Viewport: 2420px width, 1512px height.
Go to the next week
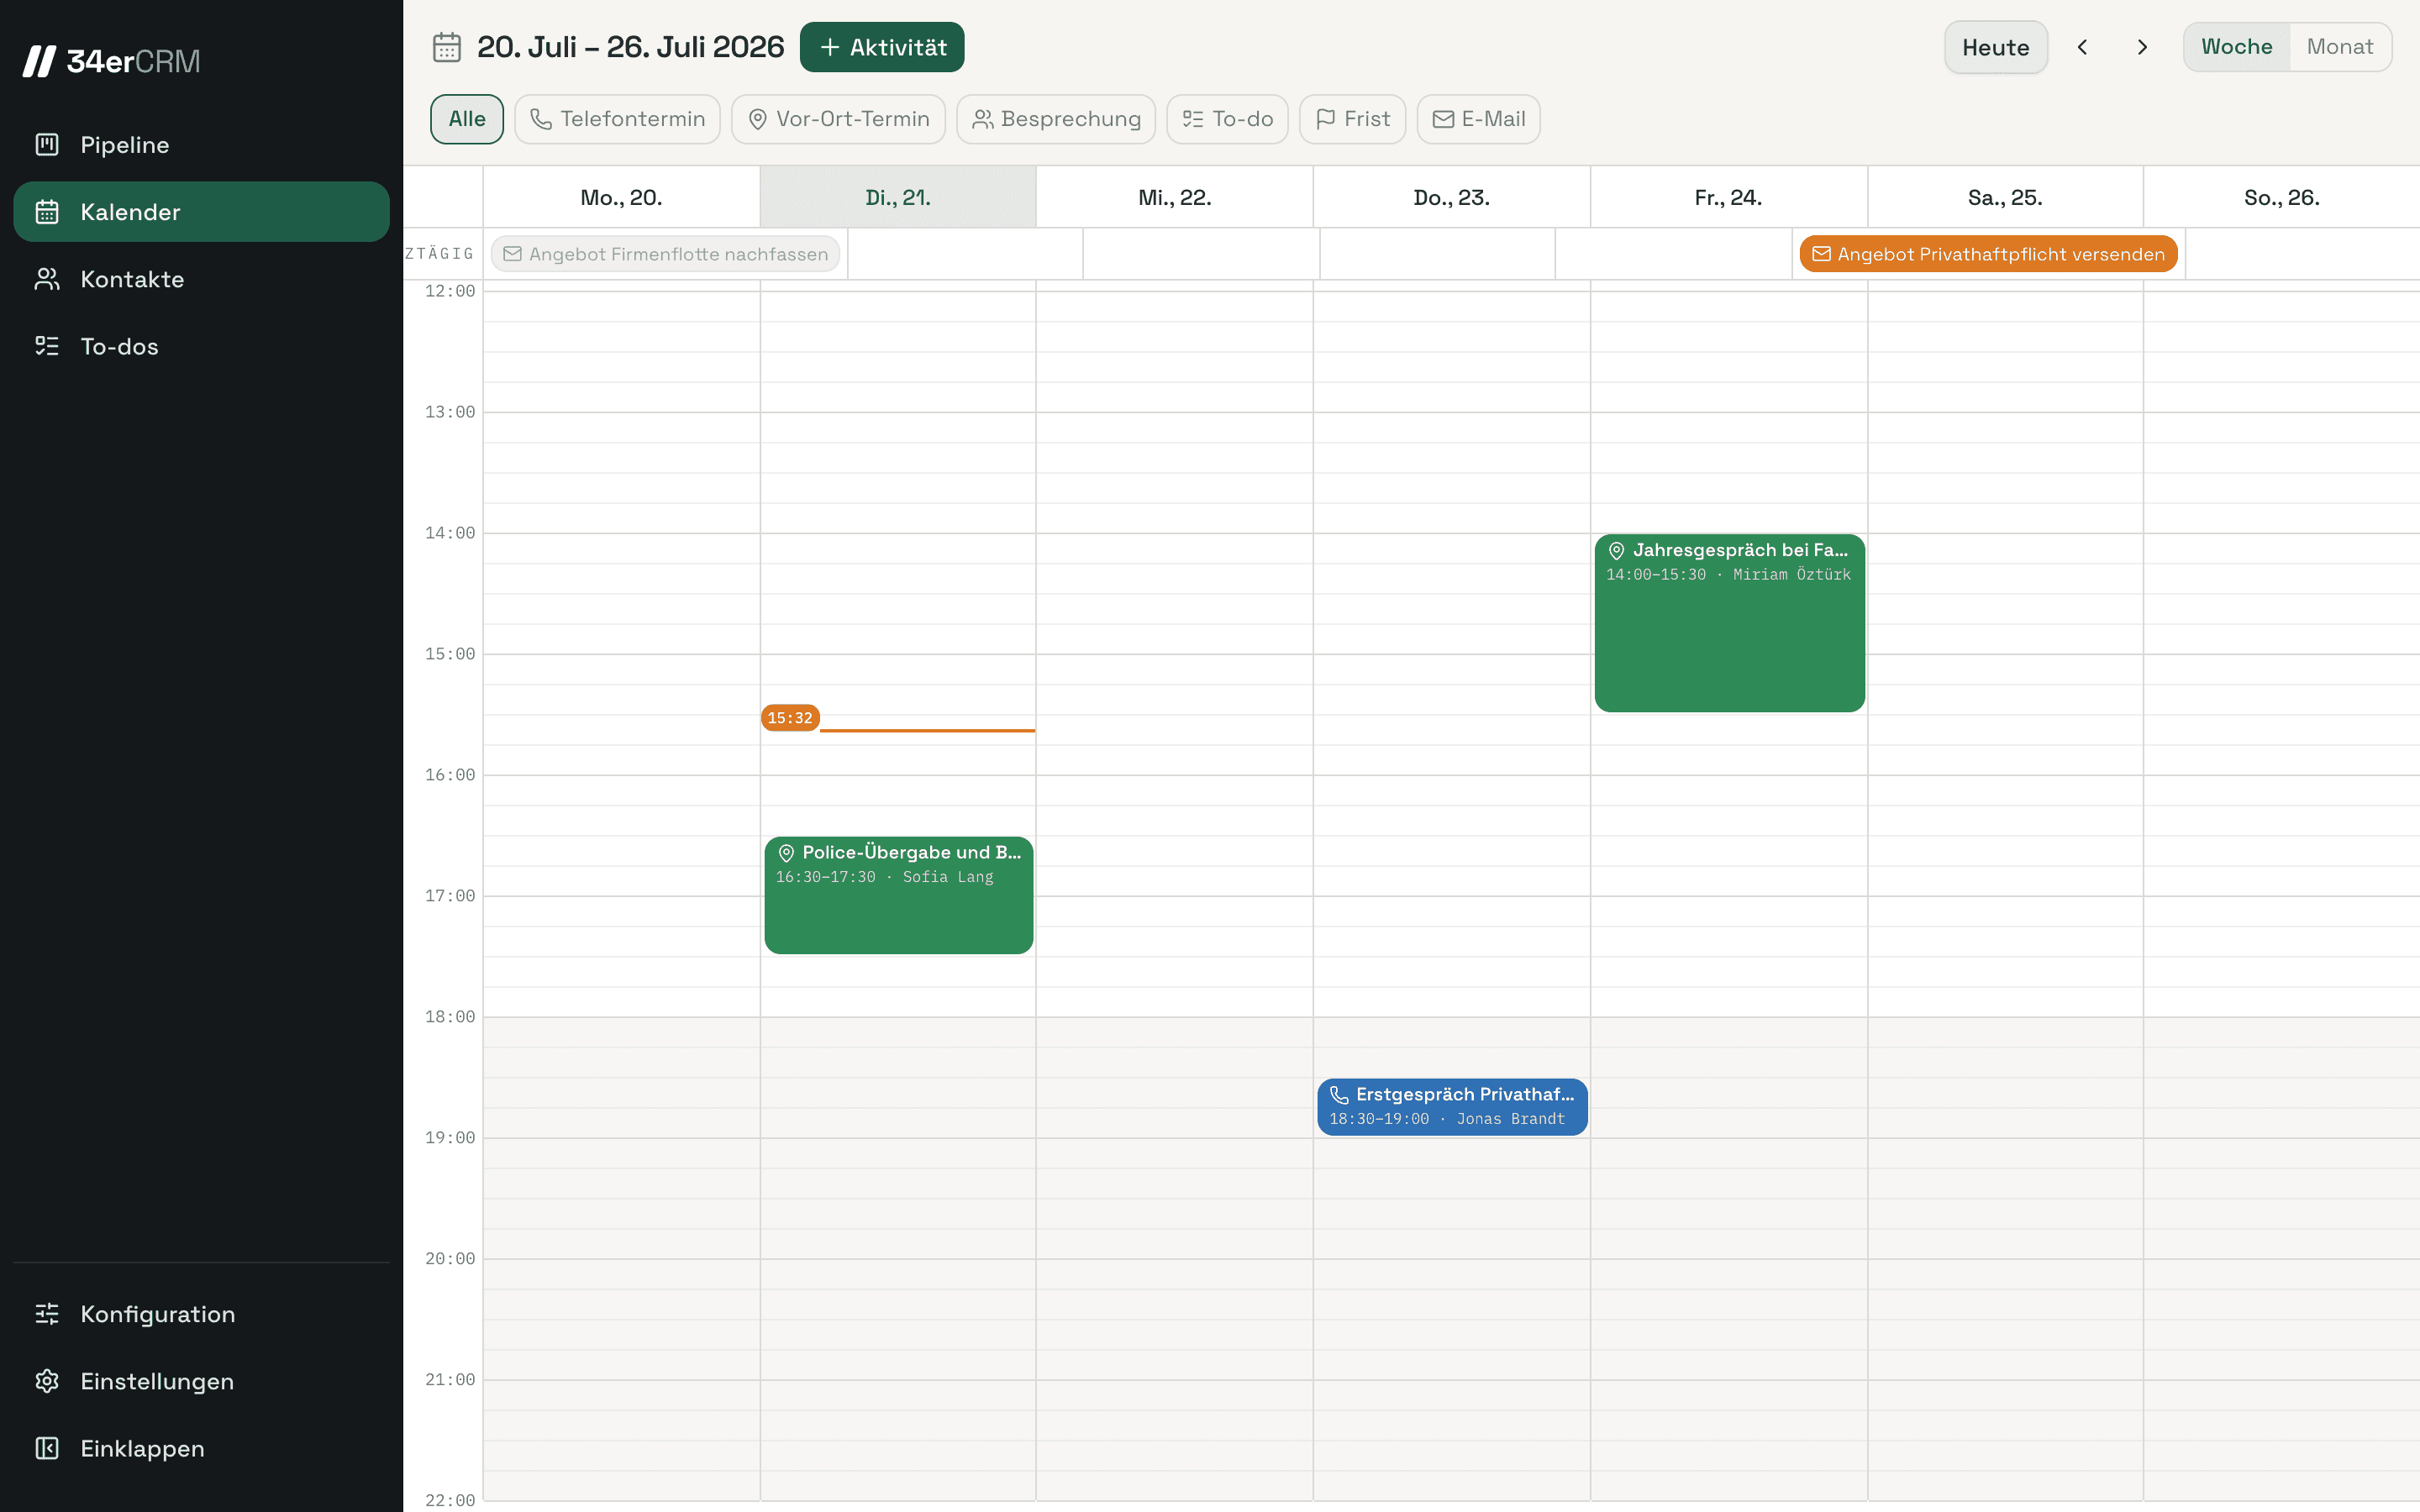2142,47
